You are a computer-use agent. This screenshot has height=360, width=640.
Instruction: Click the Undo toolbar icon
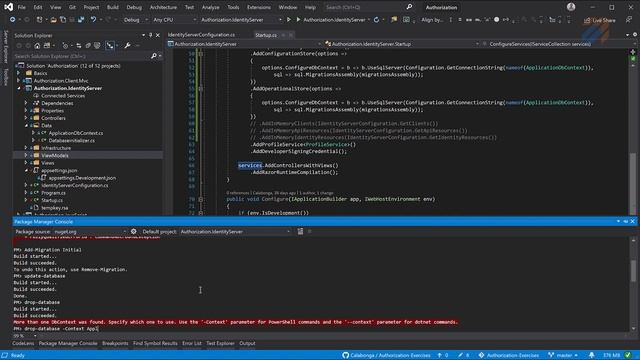pos(93,20)
